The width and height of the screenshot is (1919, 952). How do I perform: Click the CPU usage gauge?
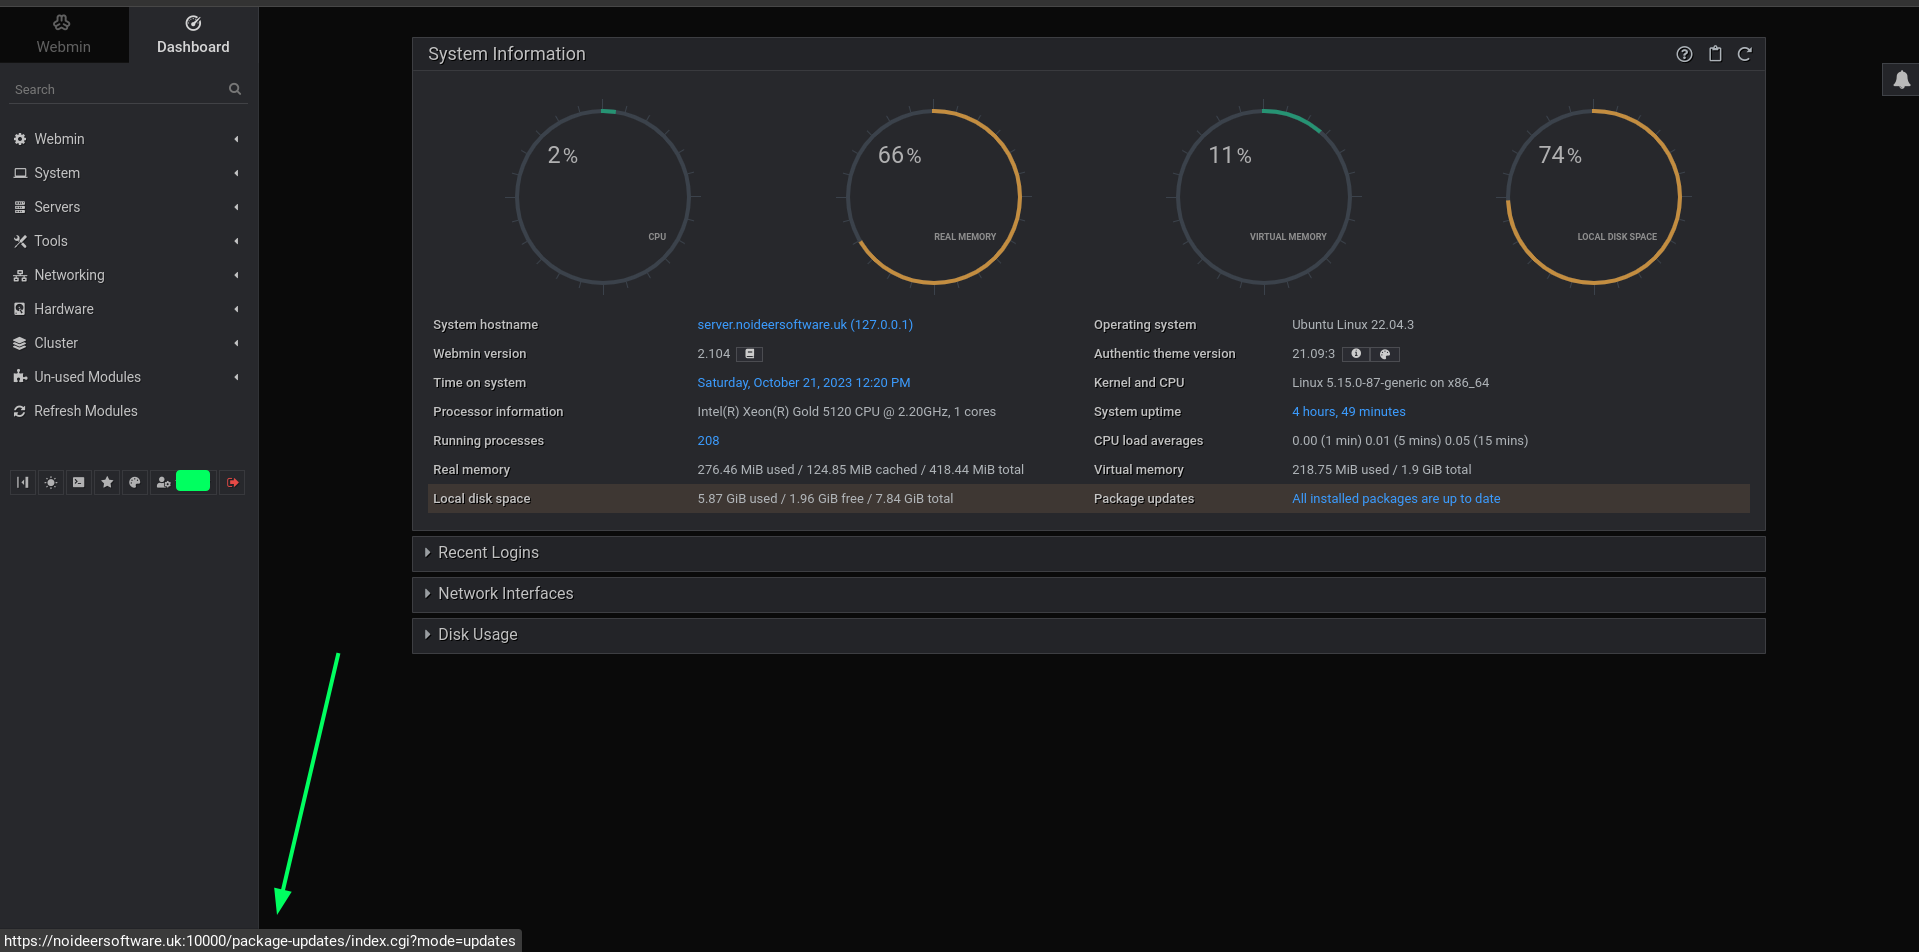[603, 197]
